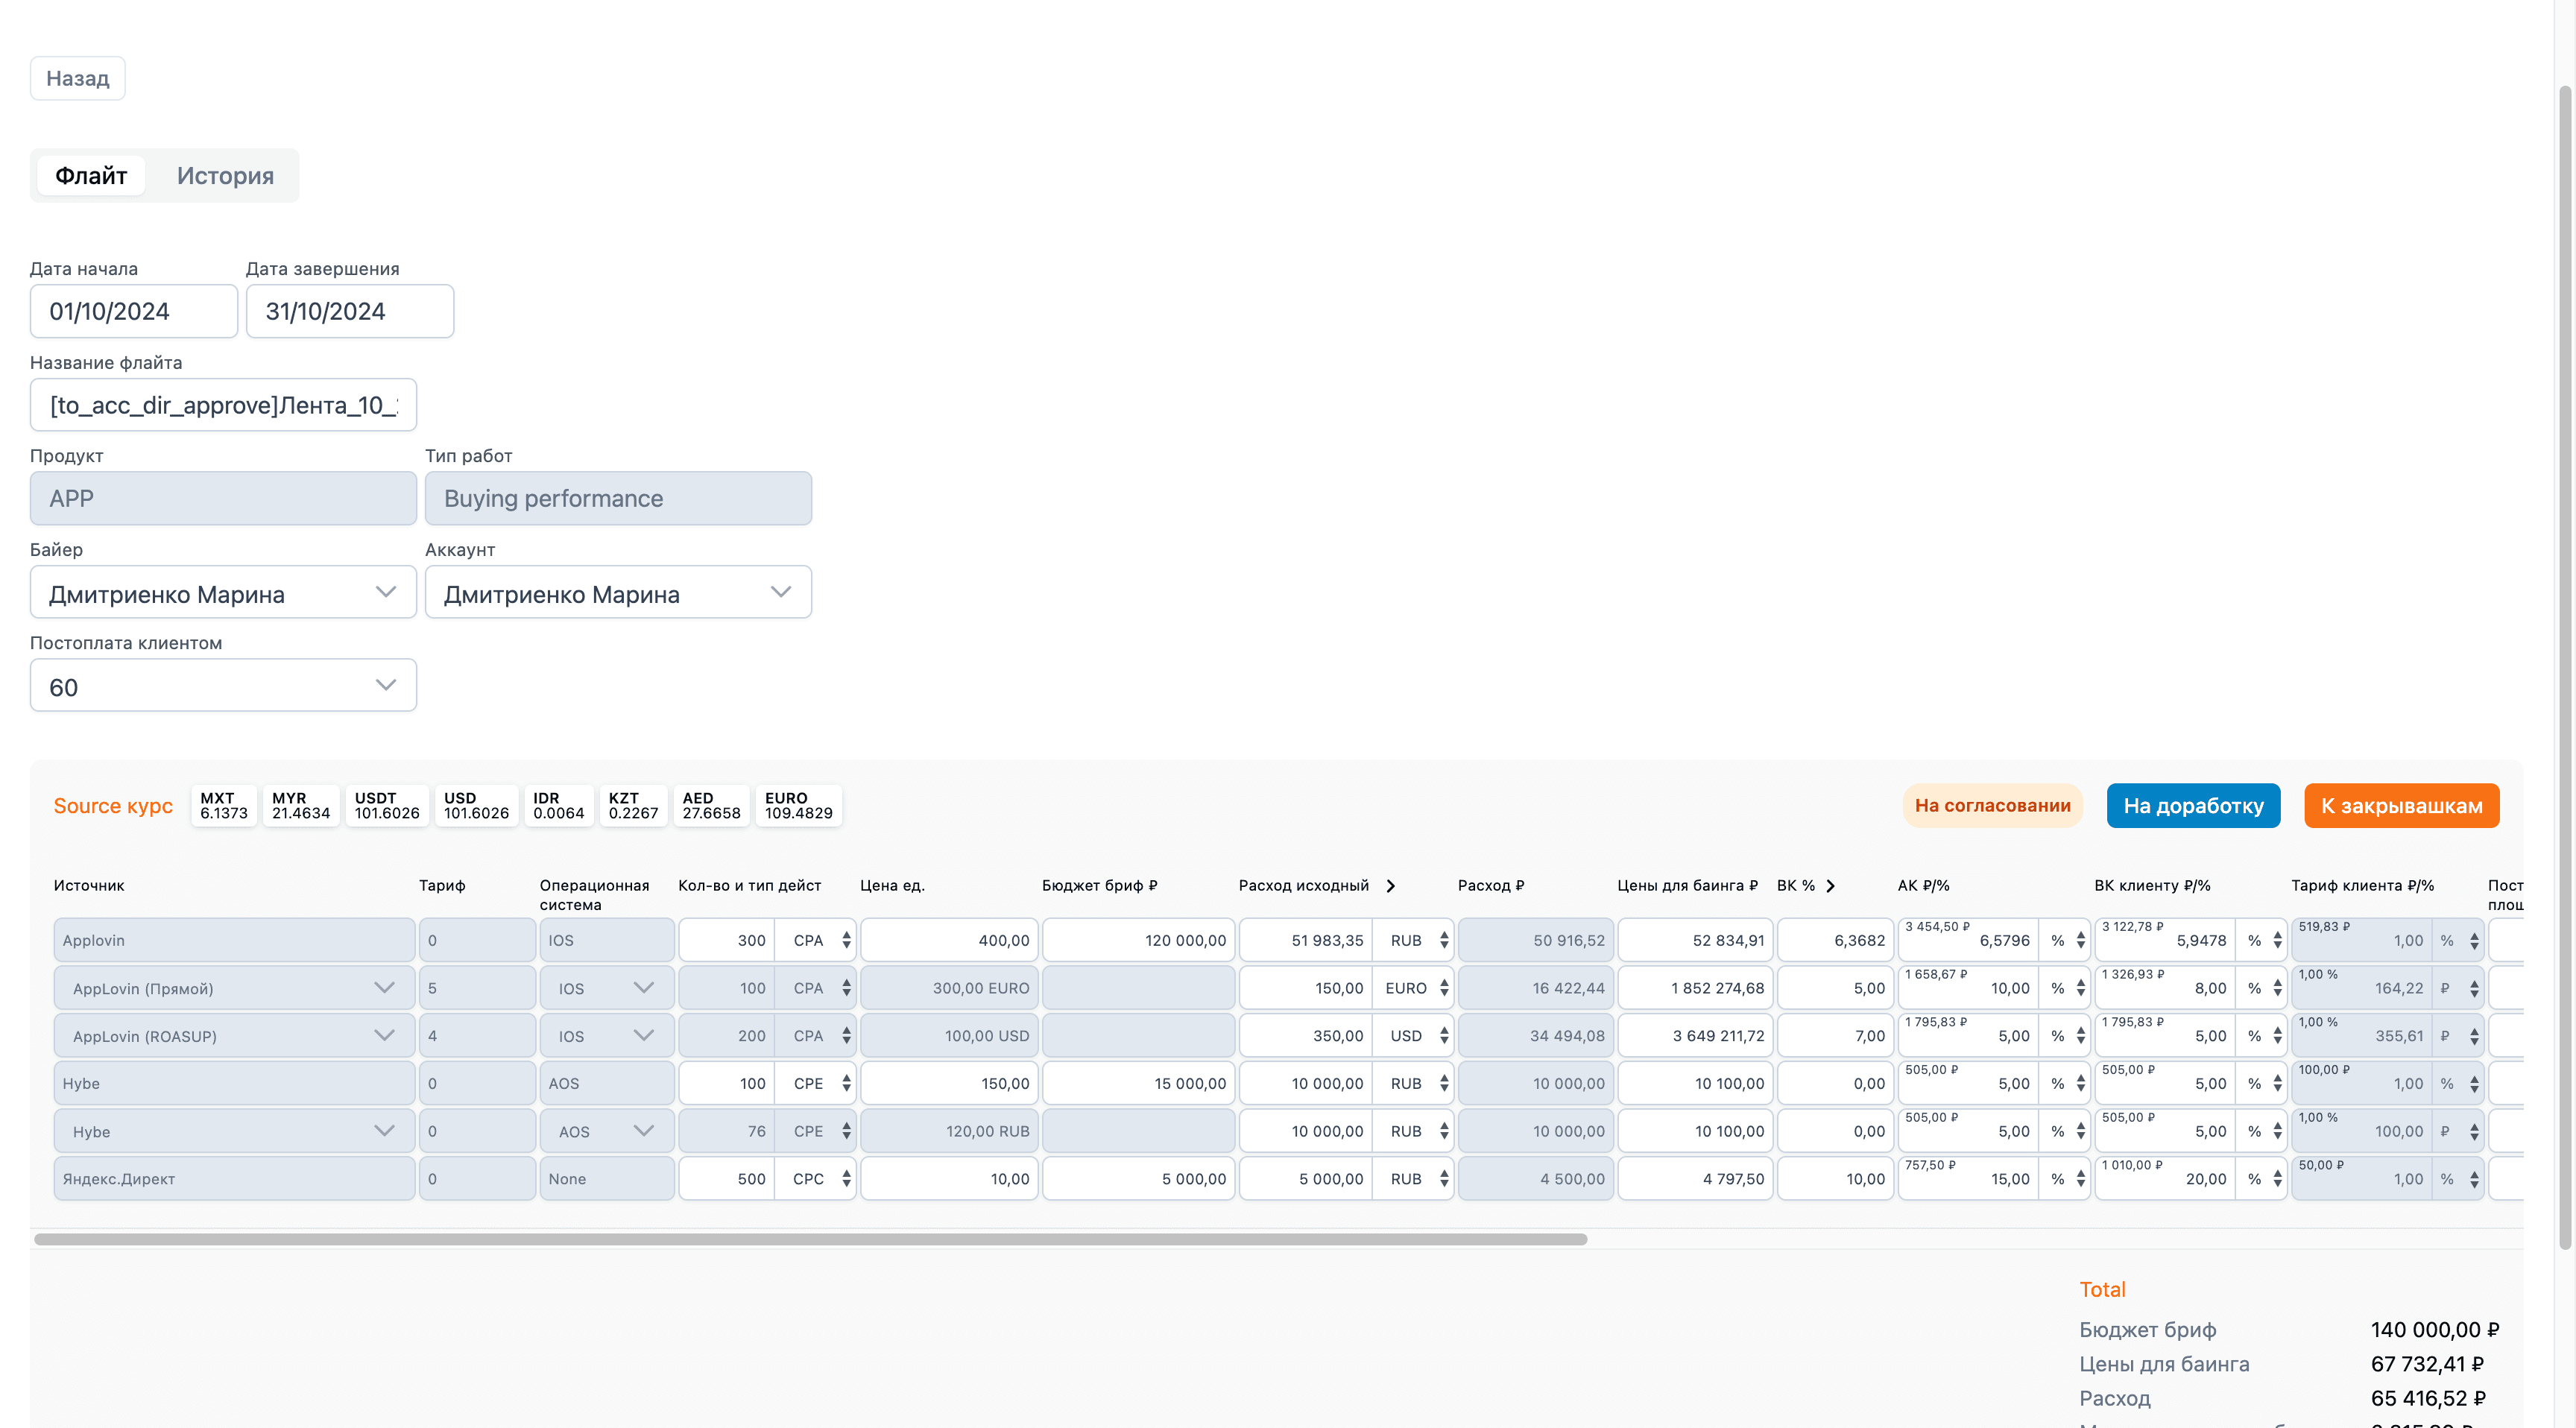
Task: Change RUB currency selector in Applovin row
Action: (x=1413, y=940)
